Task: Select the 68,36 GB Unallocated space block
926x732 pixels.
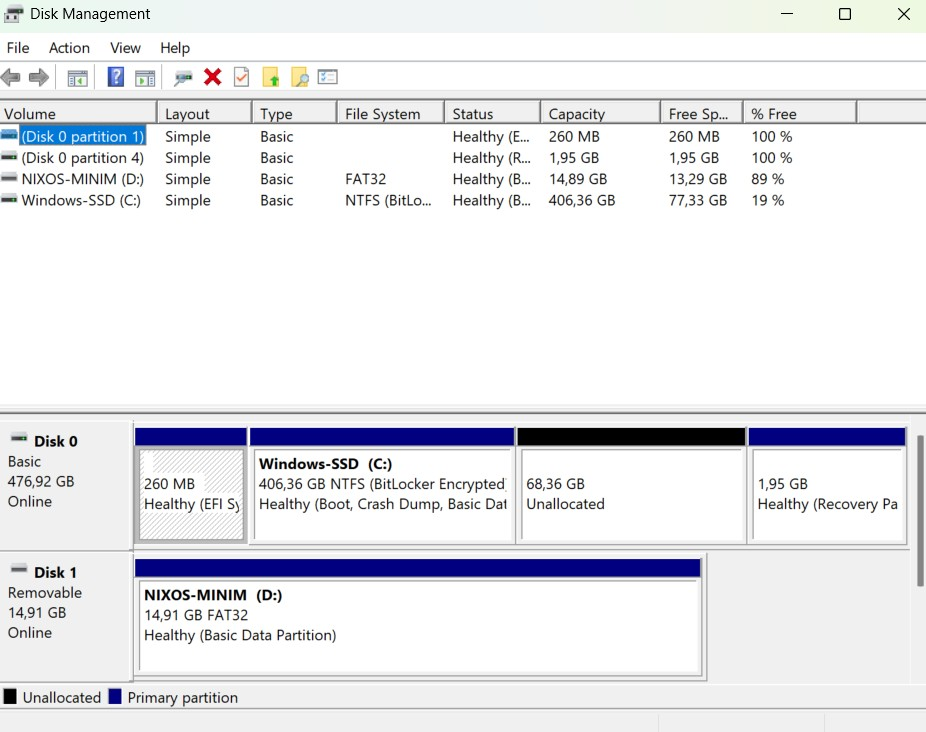Action: 631,494
